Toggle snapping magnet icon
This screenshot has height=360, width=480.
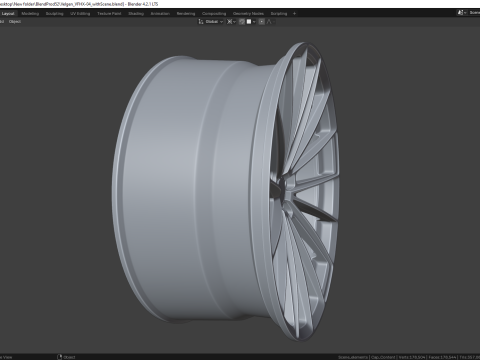(242, 22)
